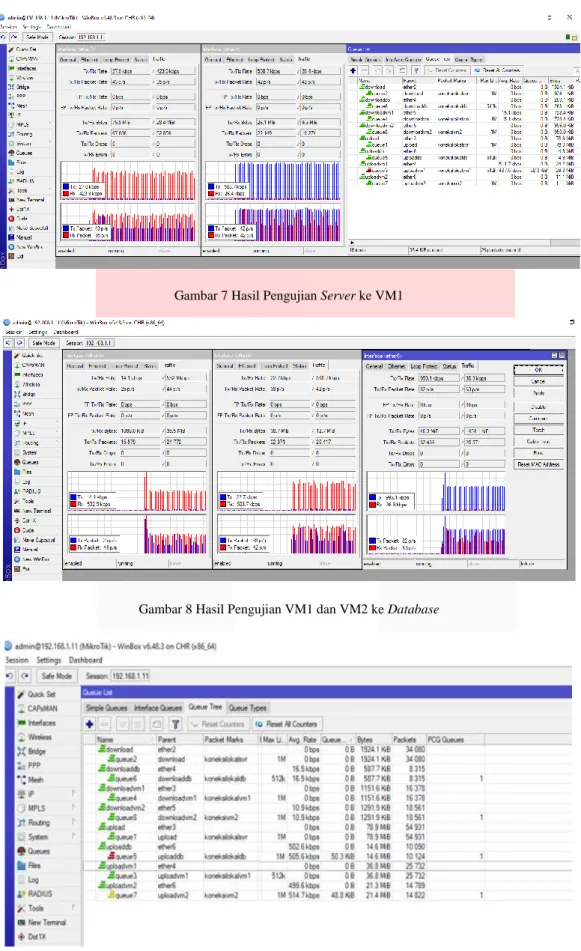581x951 pixels.
Task: Click Undo arrow beside Safe Mode, Queue List window
Action: point(10,676)
